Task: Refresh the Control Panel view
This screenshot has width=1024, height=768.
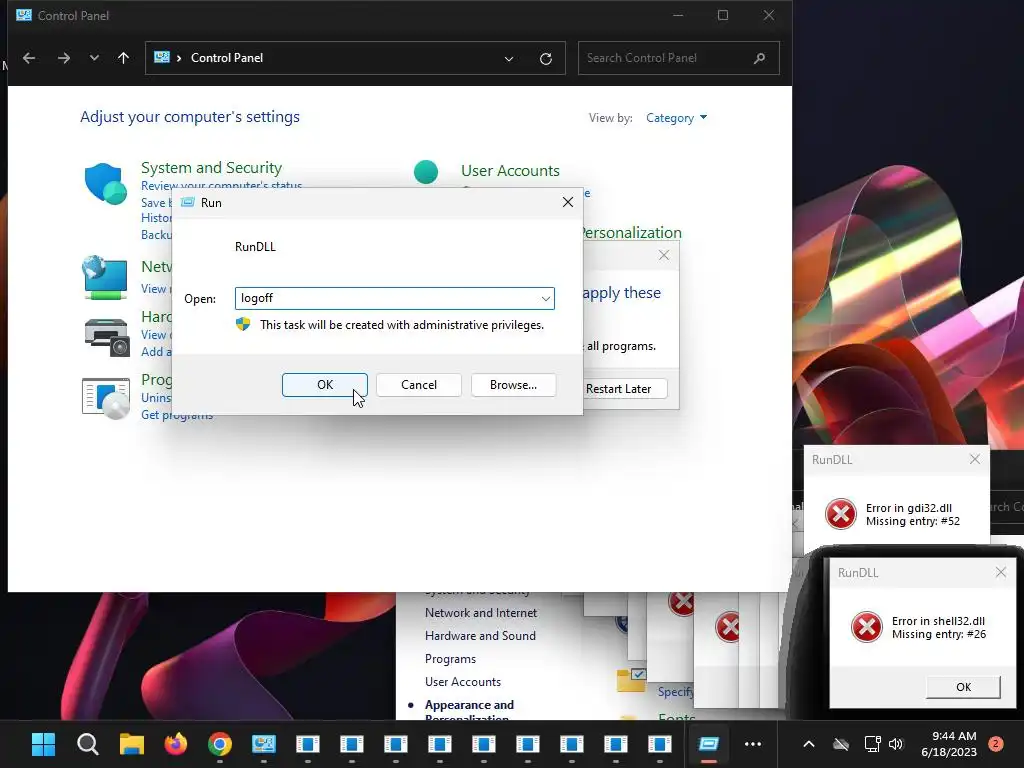Action: point(546,59)
